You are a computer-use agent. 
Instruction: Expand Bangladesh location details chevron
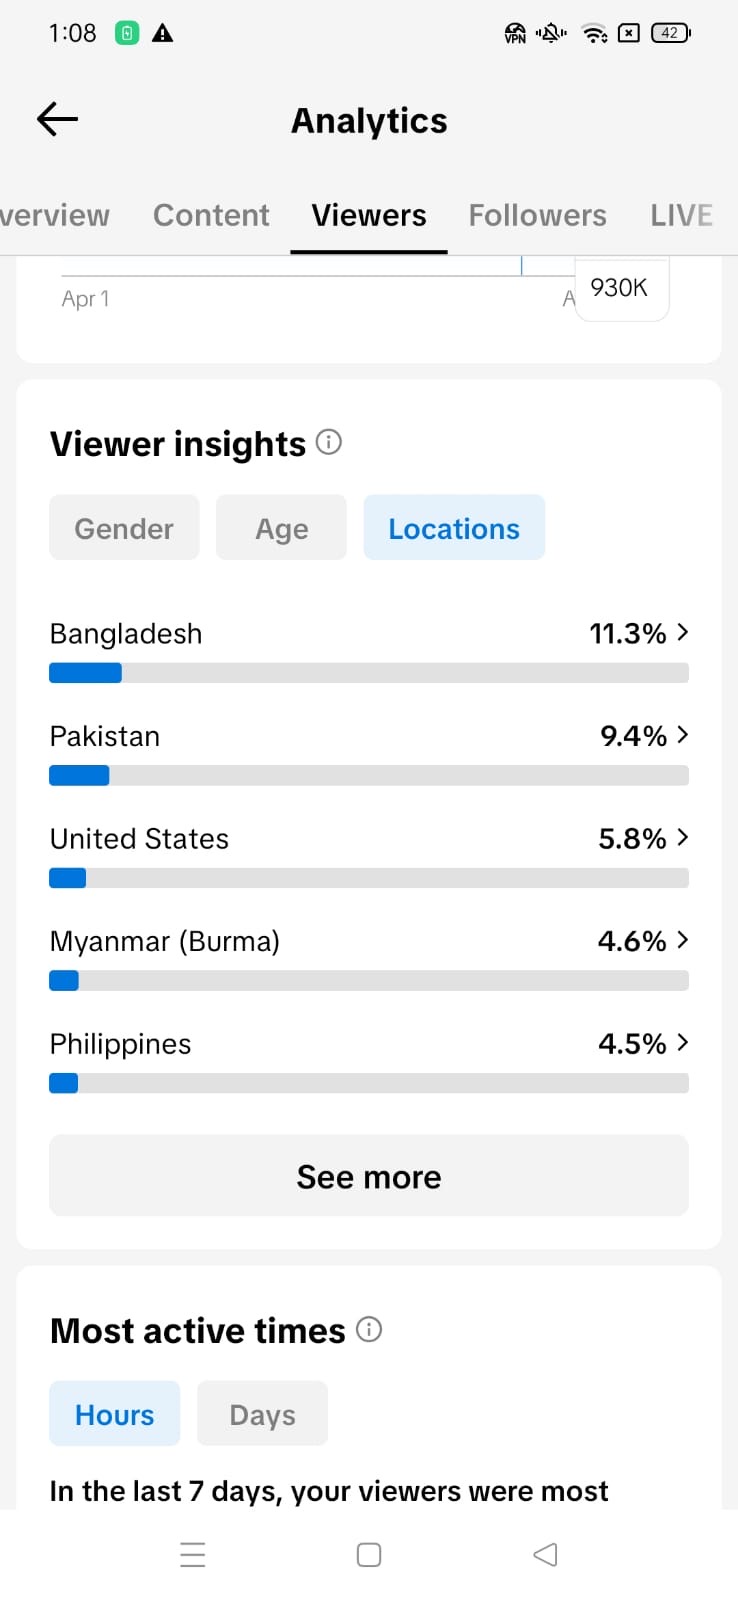click(682, 632)
